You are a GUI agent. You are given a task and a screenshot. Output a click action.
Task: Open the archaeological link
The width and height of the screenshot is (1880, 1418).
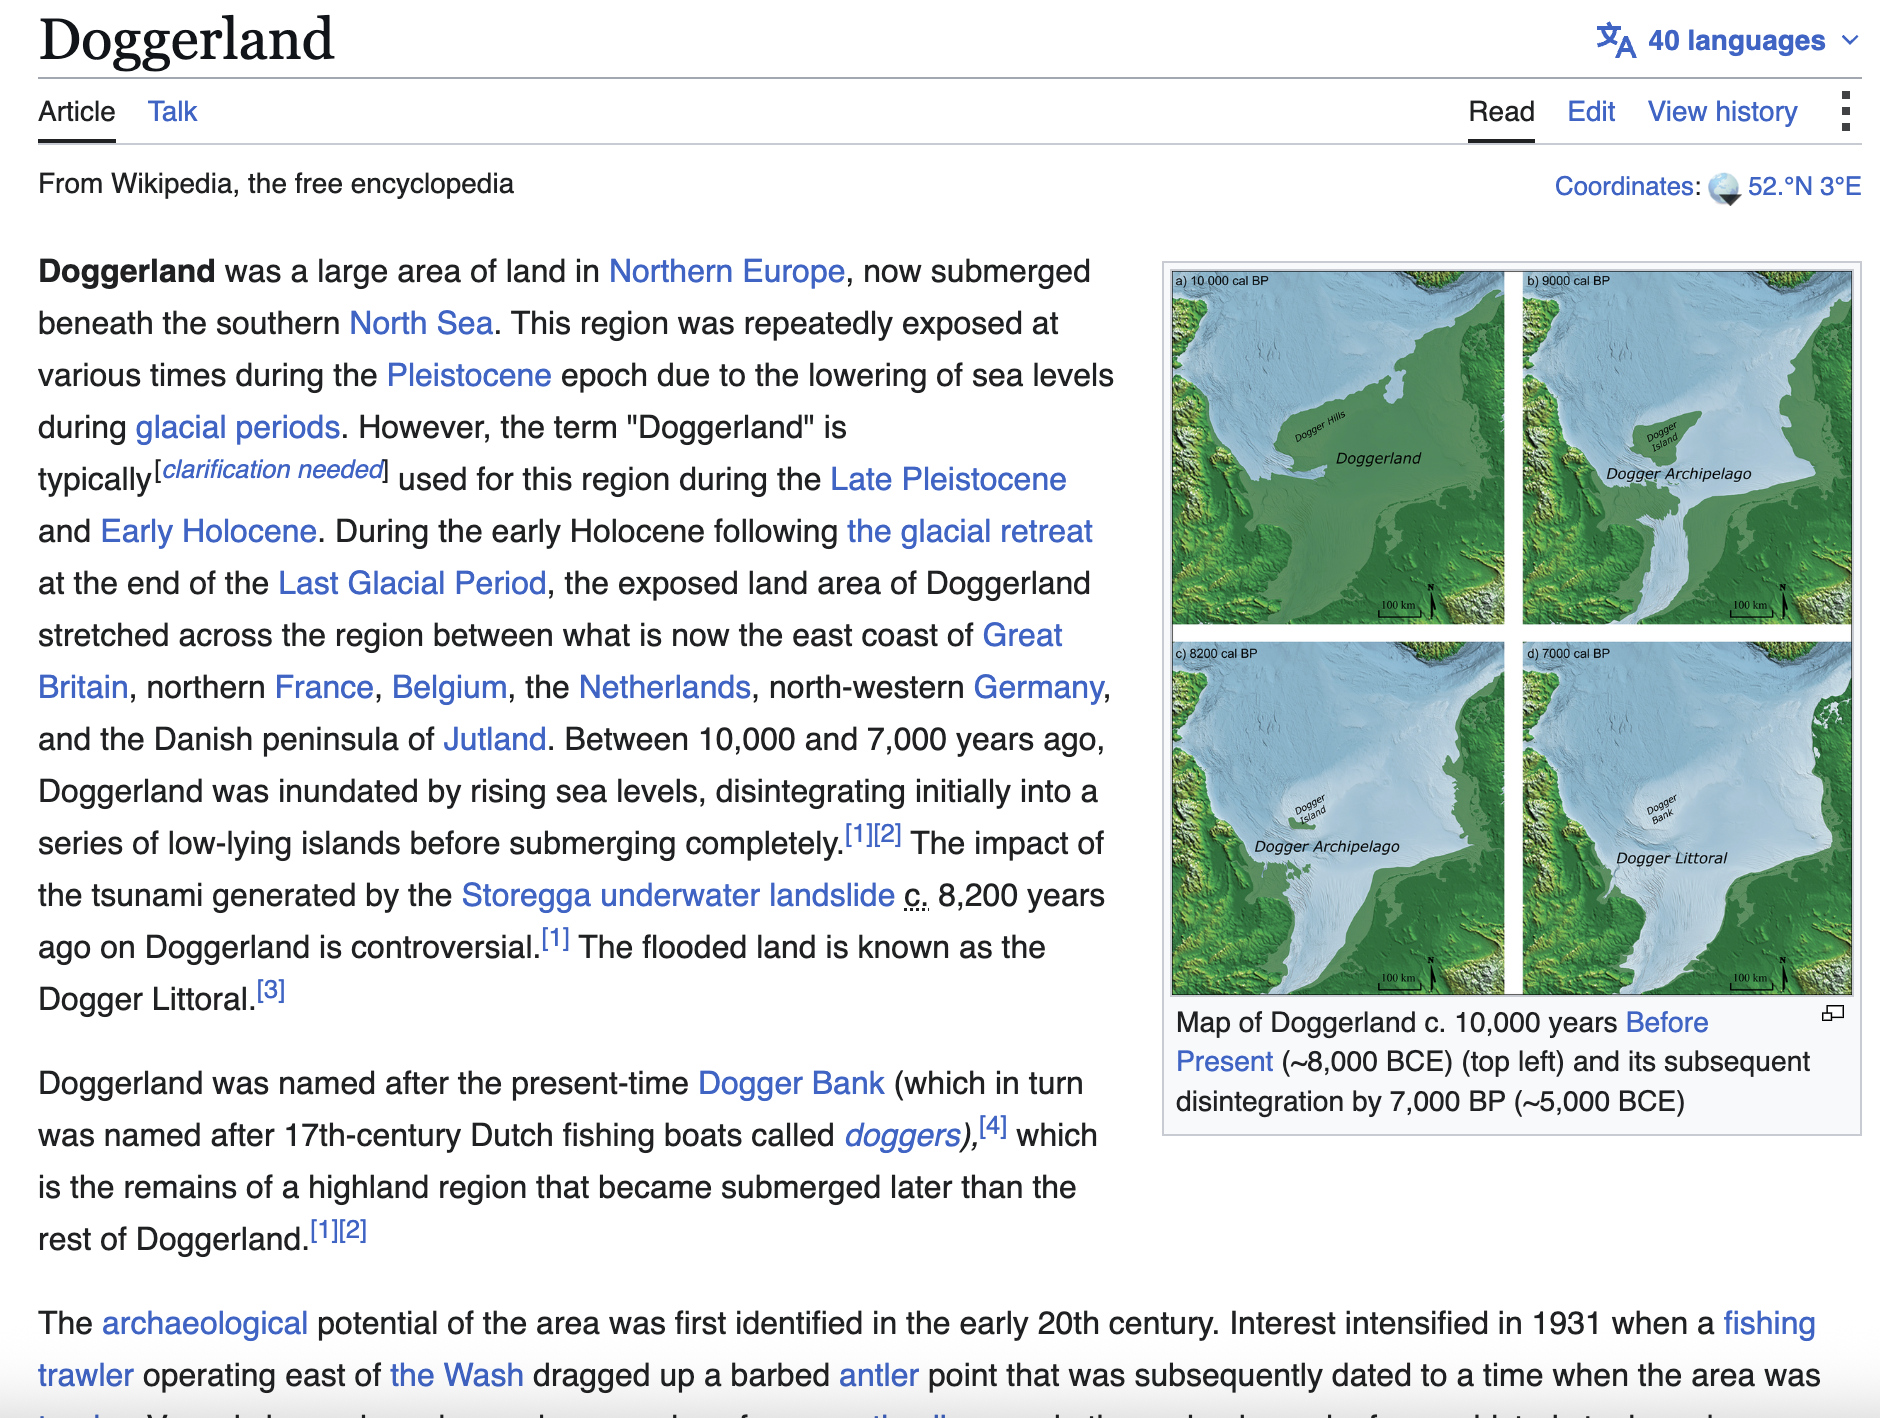[x=205, y=1323]
